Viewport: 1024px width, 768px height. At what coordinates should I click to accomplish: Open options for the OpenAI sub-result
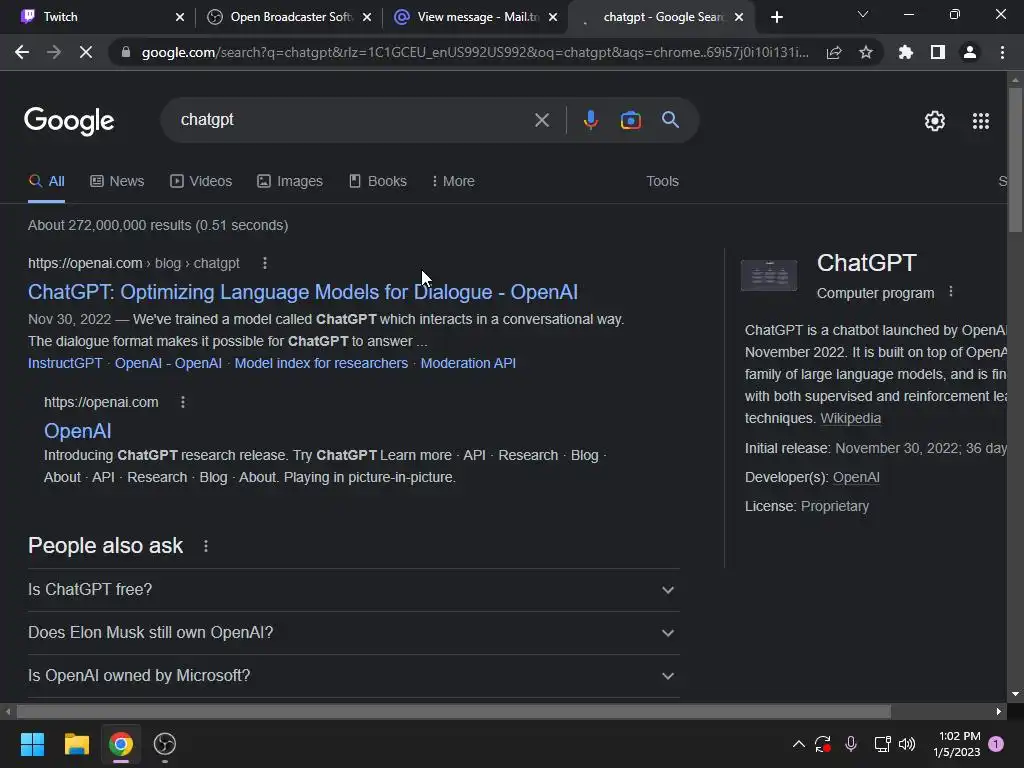[183, 402]
